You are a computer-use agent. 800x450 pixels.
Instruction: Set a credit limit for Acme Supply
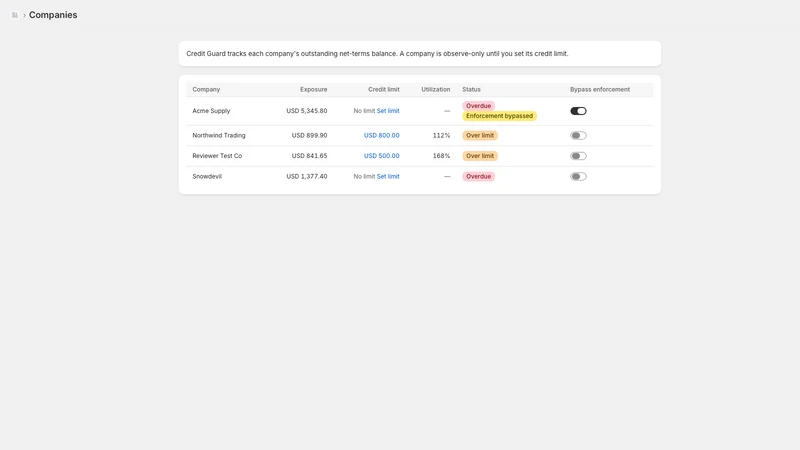click(388, 111)
